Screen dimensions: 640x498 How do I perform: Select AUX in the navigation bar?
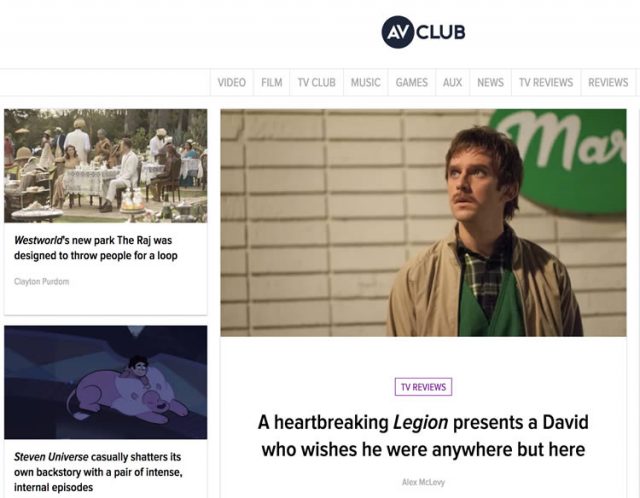pos(453,82)
